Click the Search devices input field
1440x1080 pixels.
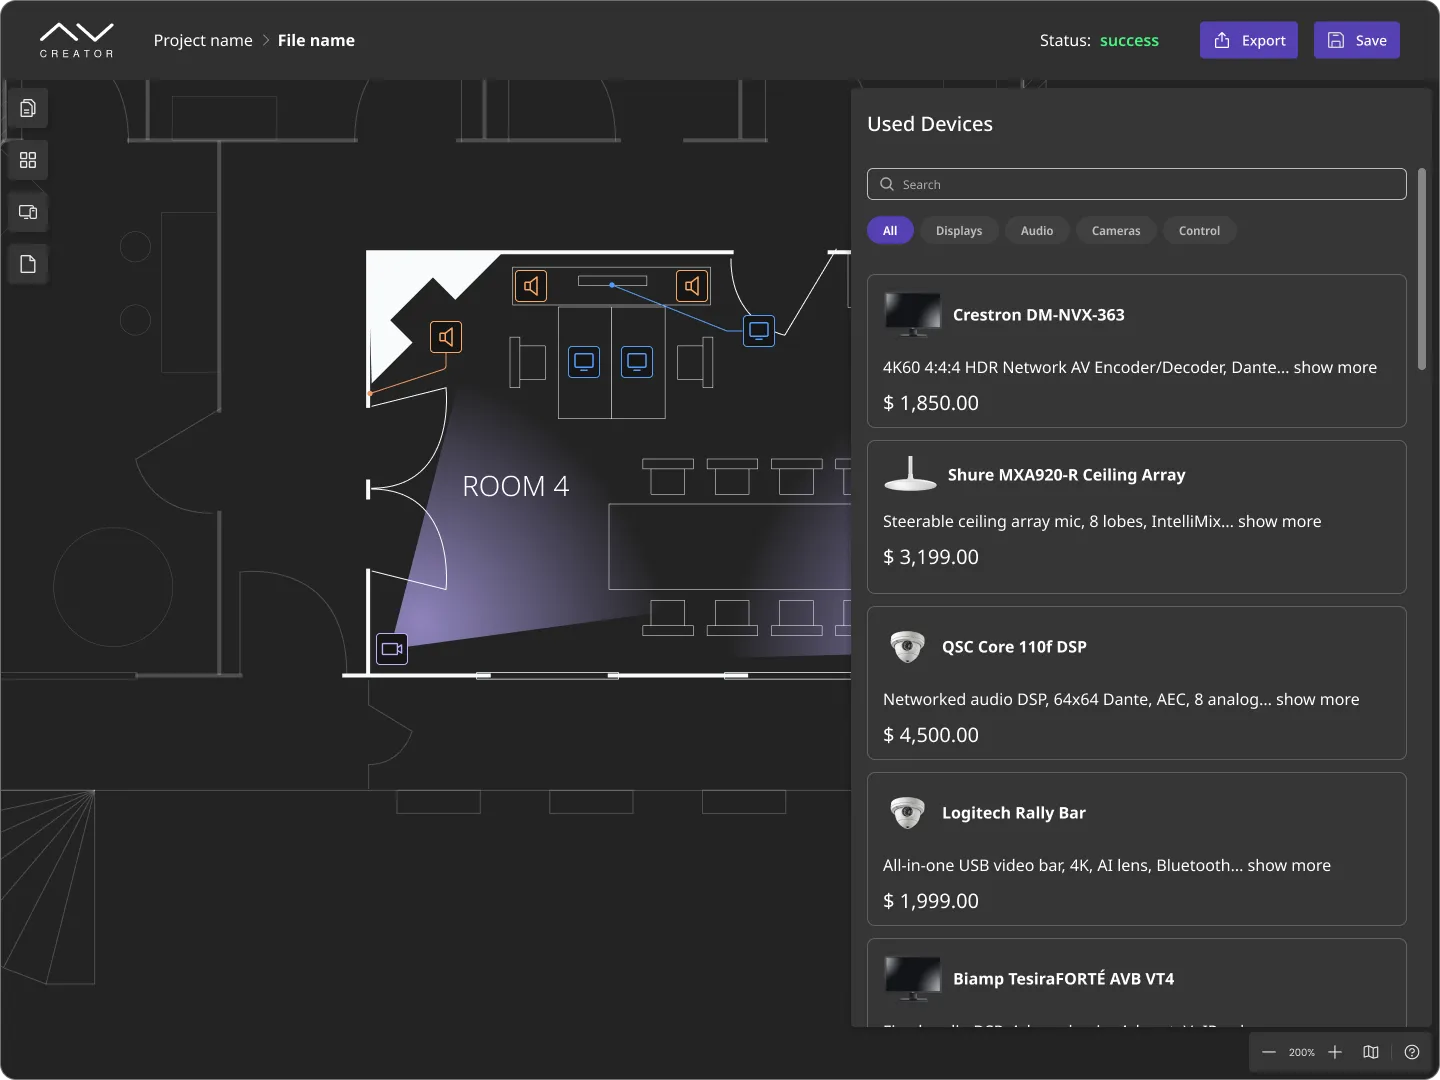point(1137,184)
